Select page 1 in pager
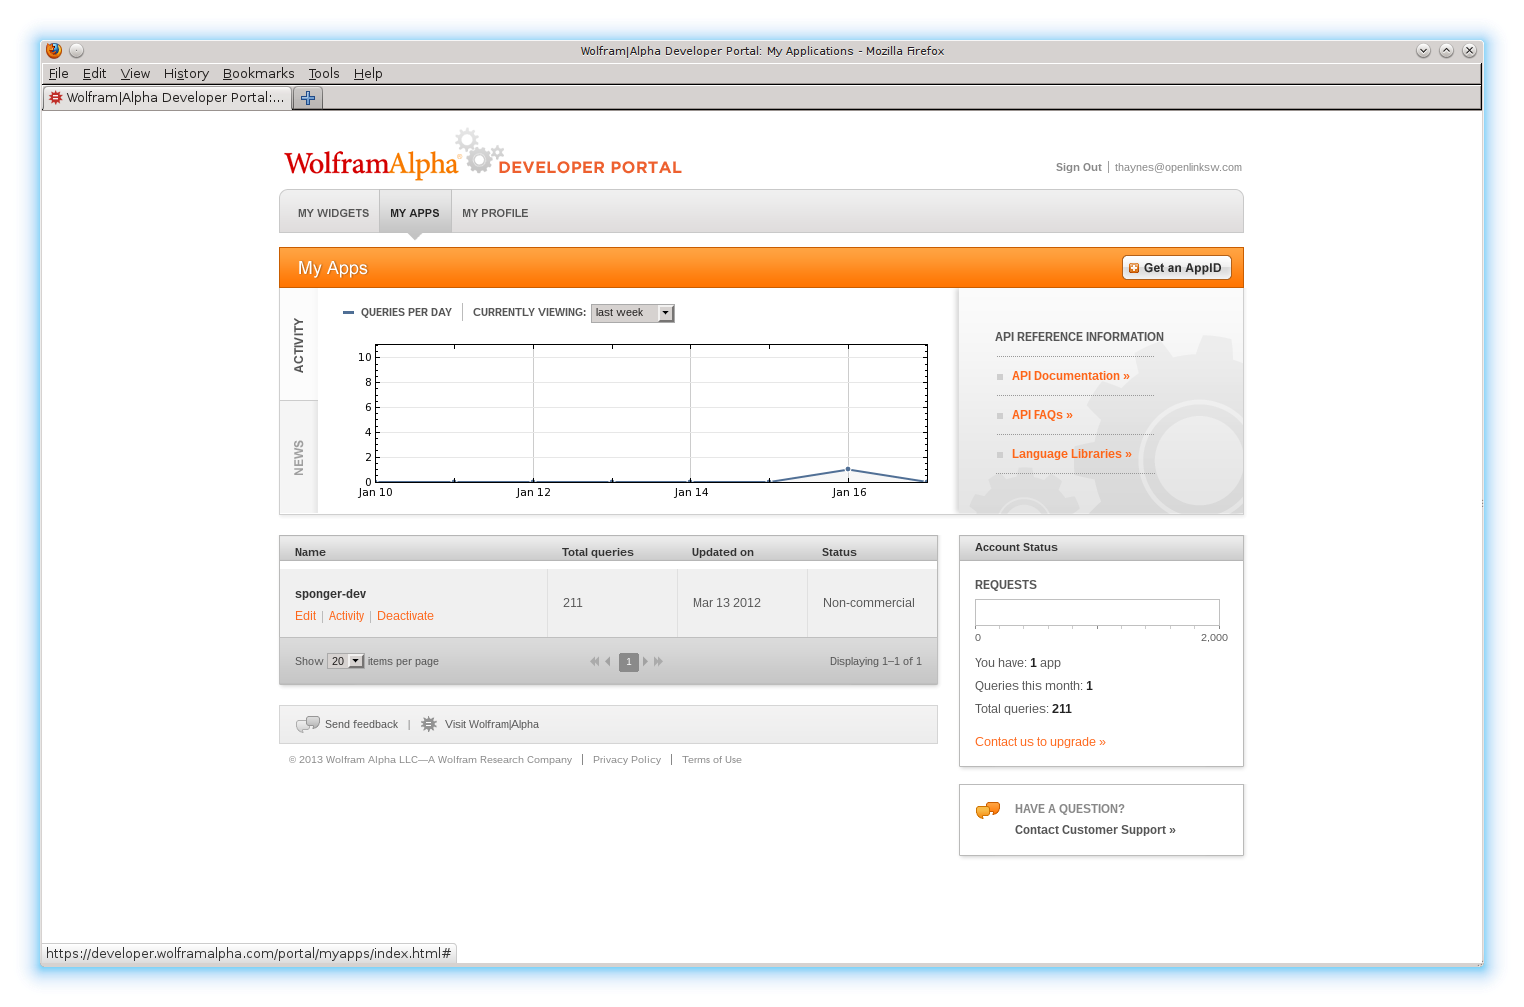Screen dimensions: 1524x1007 point(628,661)
